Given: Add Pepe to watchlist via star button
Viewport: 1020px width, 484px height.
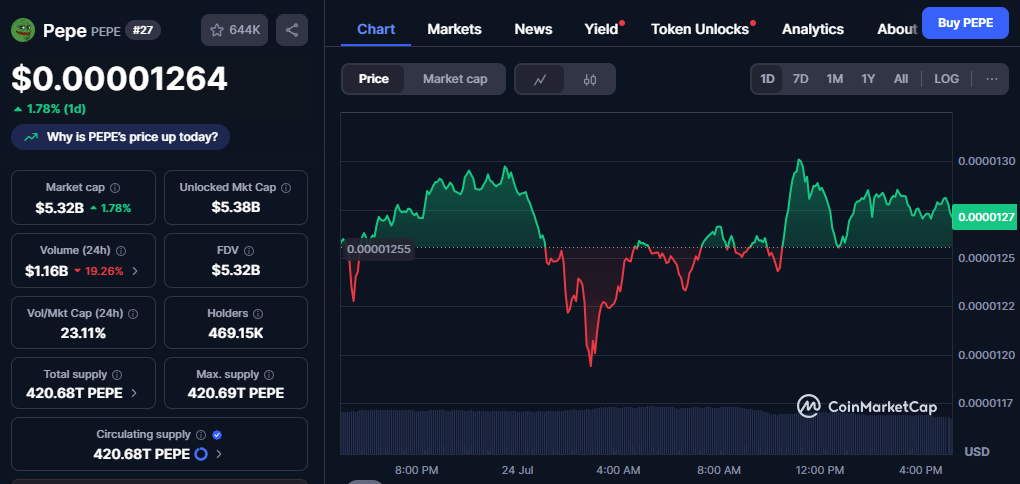Looking at the screenshot, I should 234,30.
